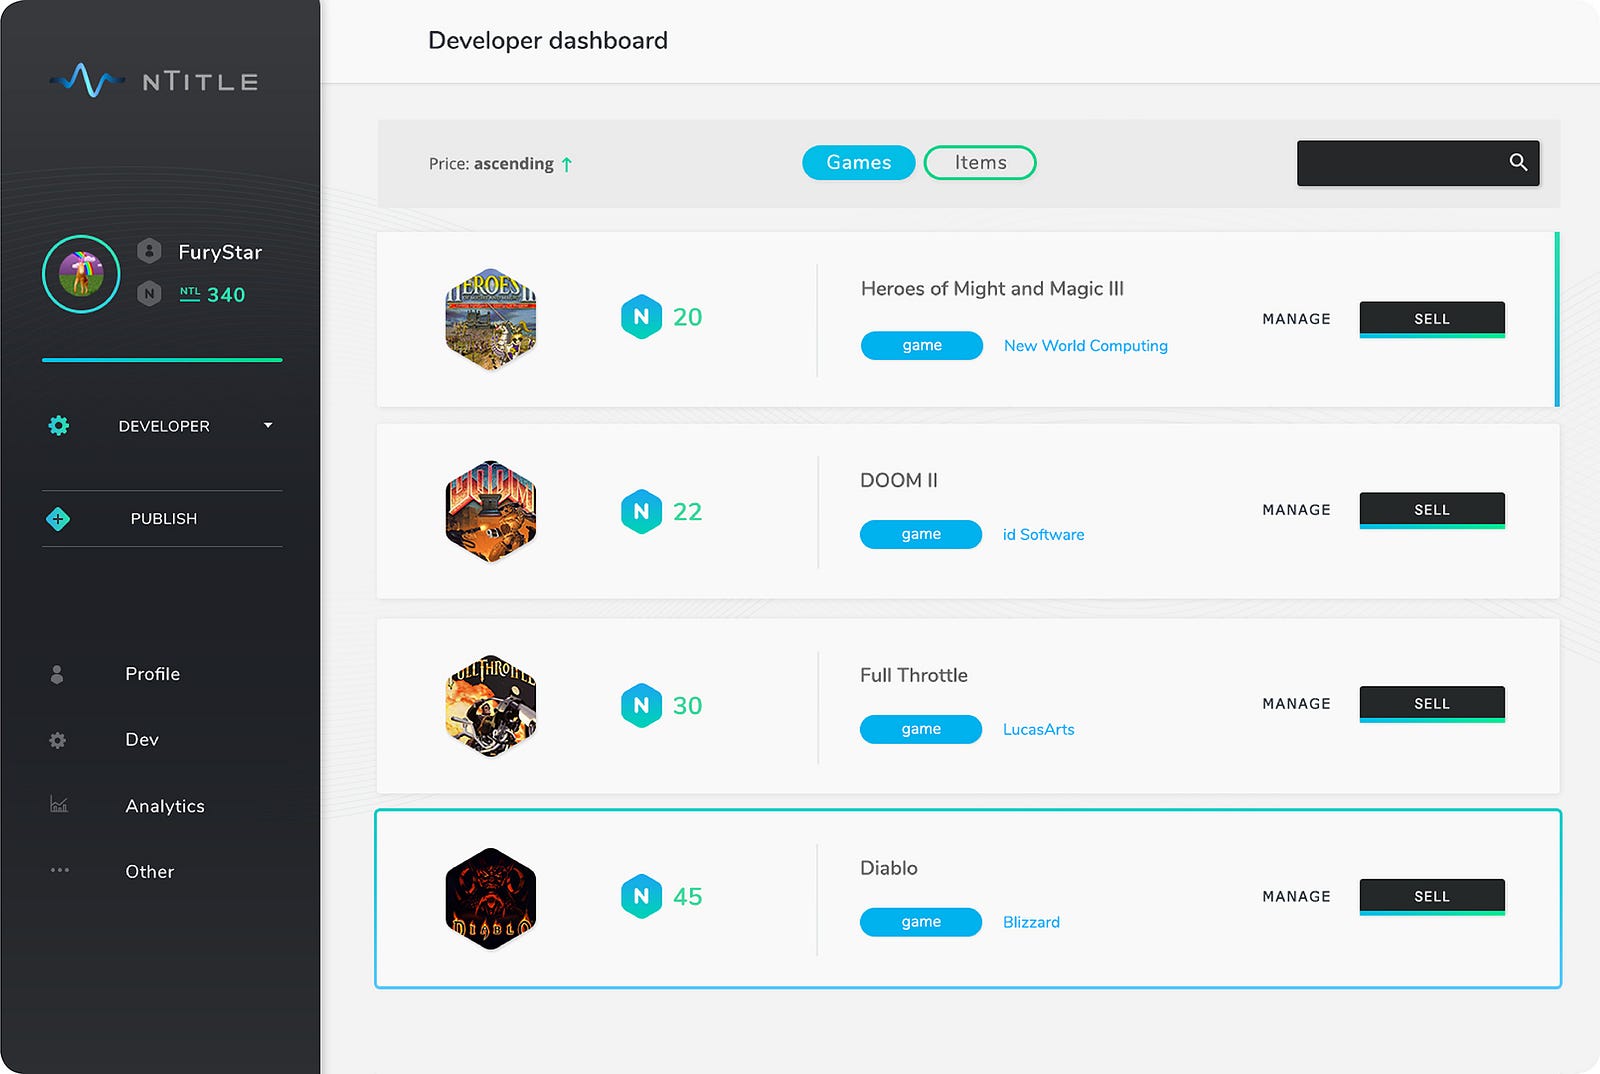Screen dimensions: 1600x1074
Task: Click the price 30 value
Action: tap(687, 706)
